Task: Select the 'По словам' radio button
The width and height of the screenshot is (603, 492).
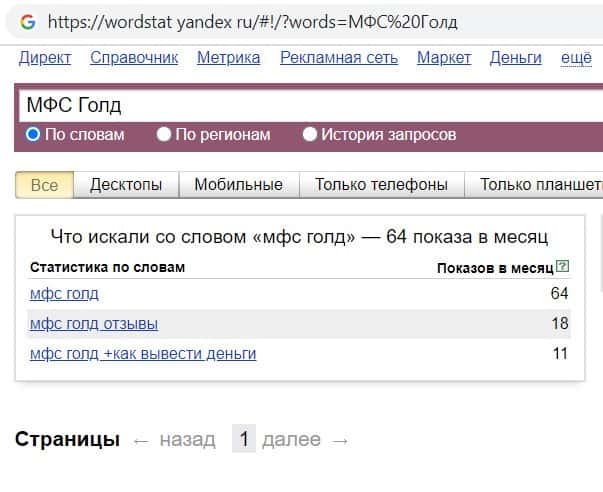Action: click(33, 134)
